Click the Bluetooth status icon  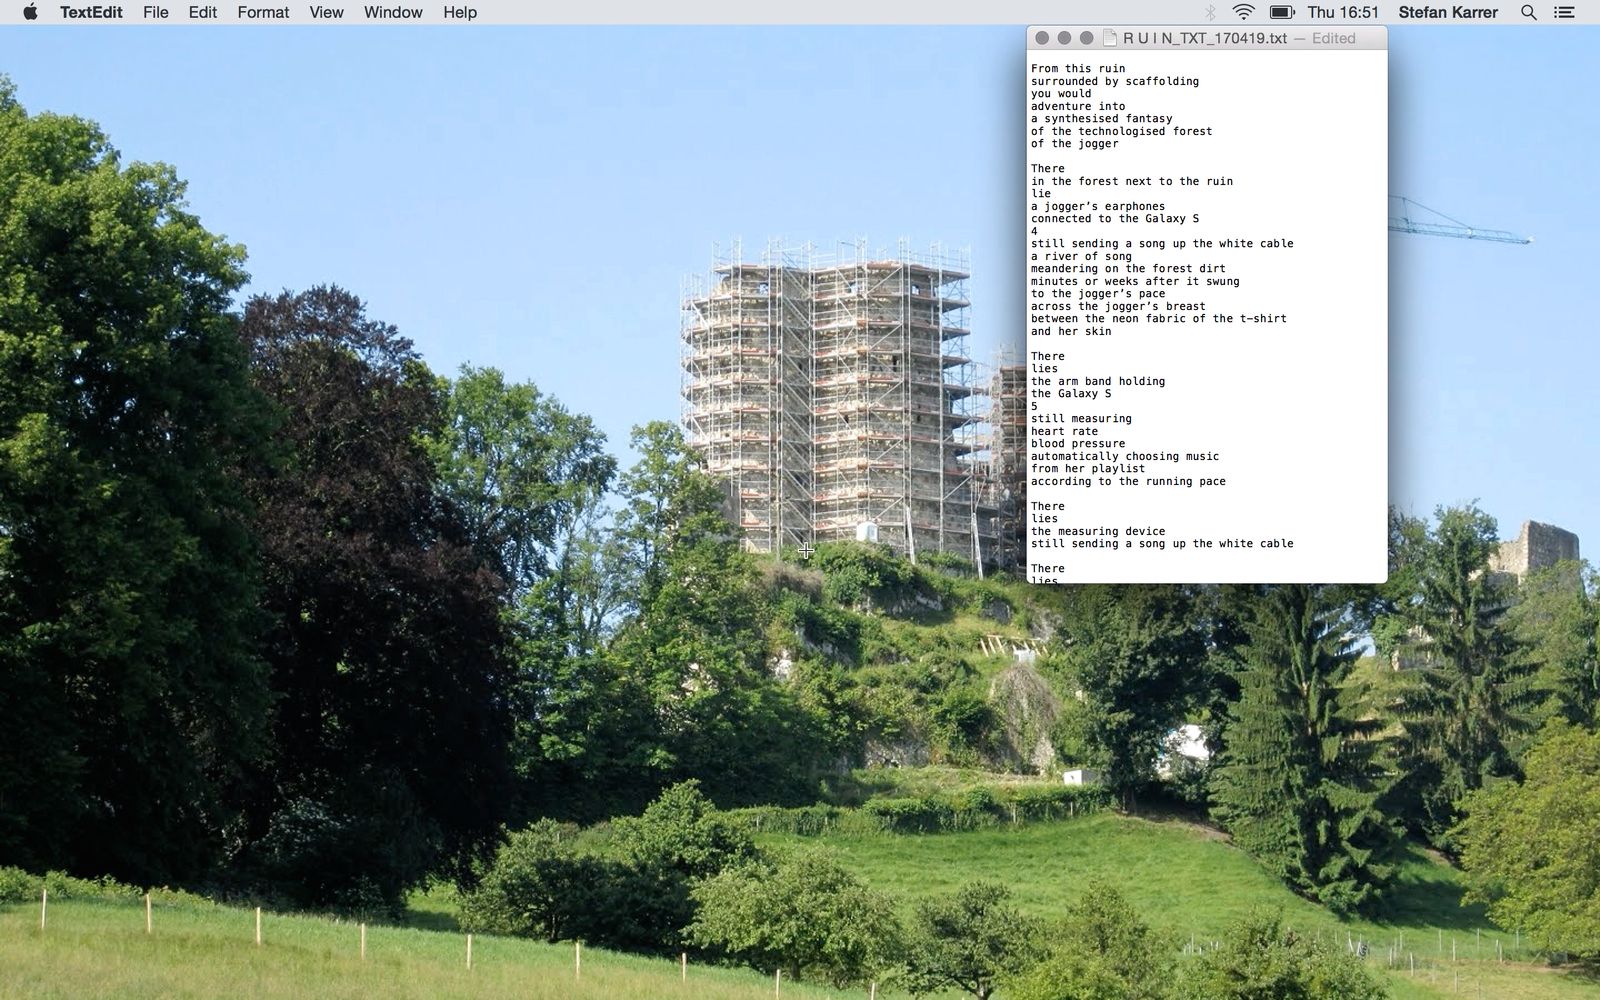pos(1209,12)
